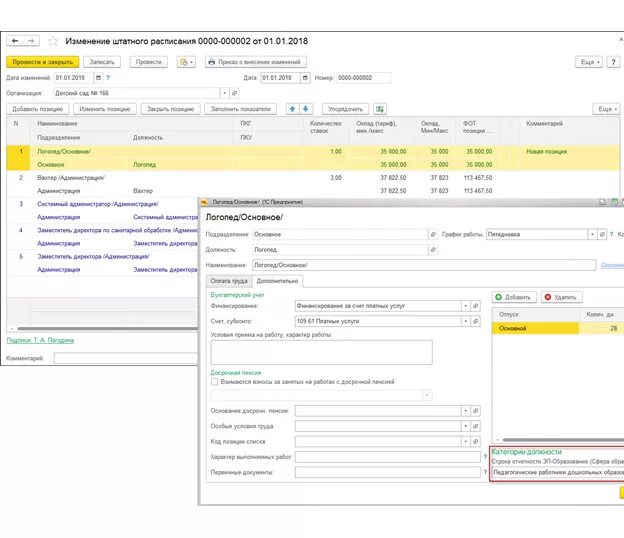The height and width of the screenshot is (538, 624).
Task: Move position down with blue arrow
Action: click(306, 109)
